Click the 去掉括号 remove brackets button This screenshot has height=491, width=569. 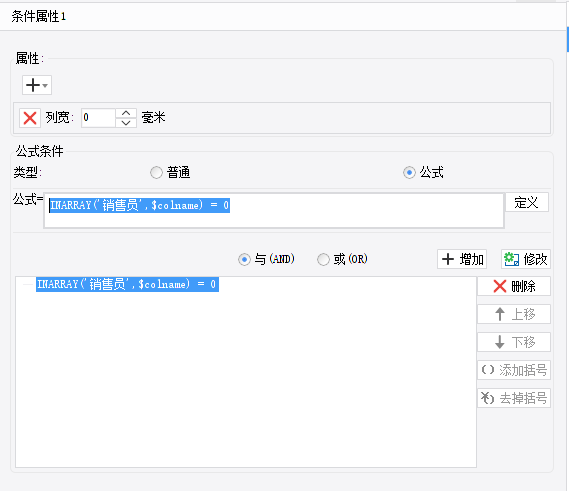(x=514, y=398)
